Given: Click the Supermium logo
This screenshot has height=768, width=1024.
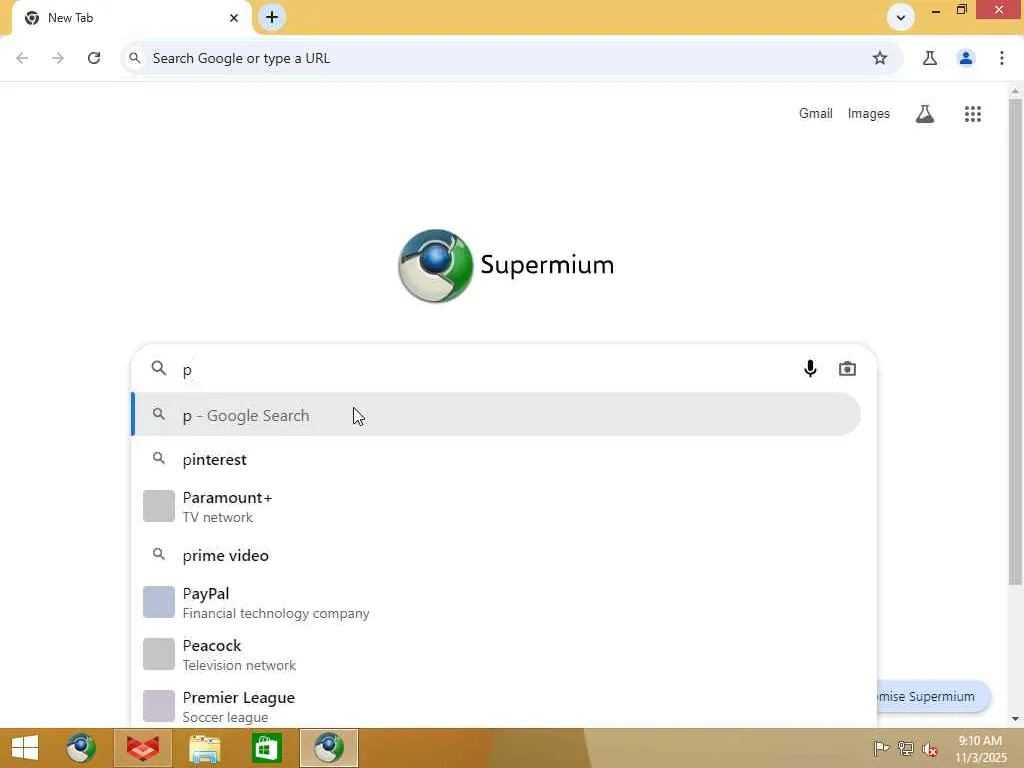Looking at the screenshot, I should click(x=506, y=265).
